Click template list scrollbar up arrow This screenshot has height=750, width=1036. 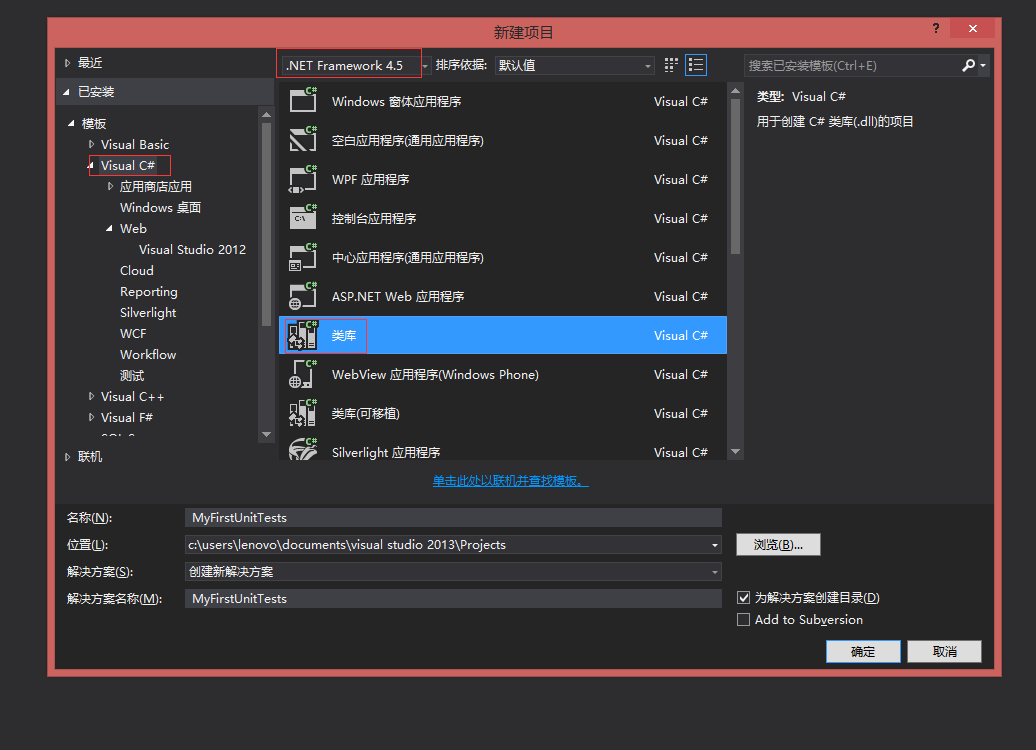735,91
